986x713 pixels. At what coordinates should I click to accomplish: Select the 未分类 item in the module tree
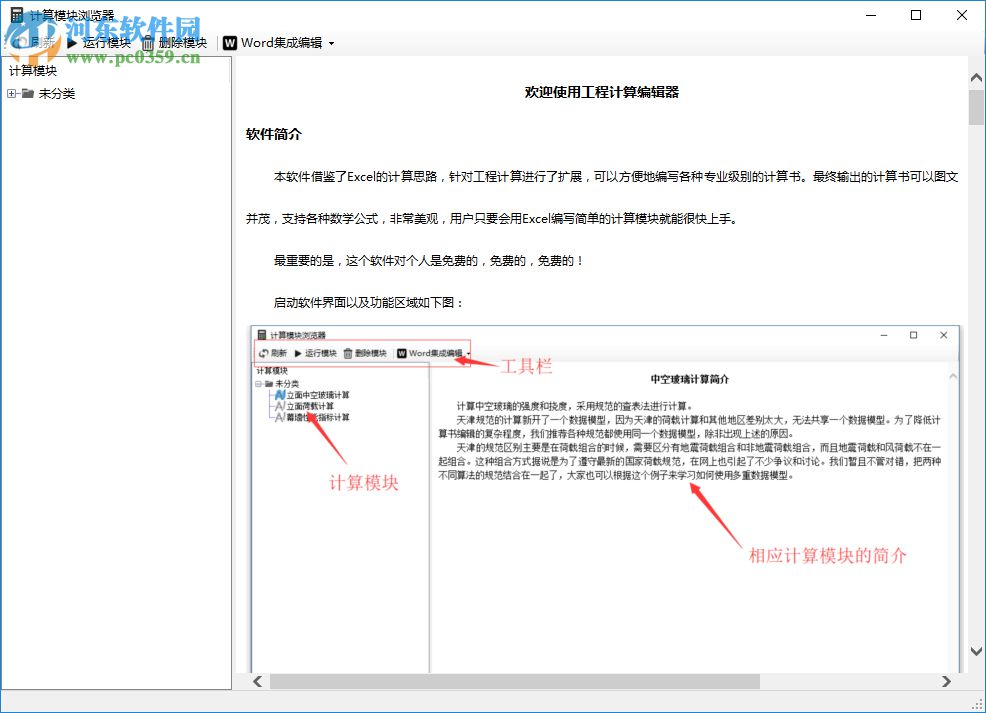point(57,93)
